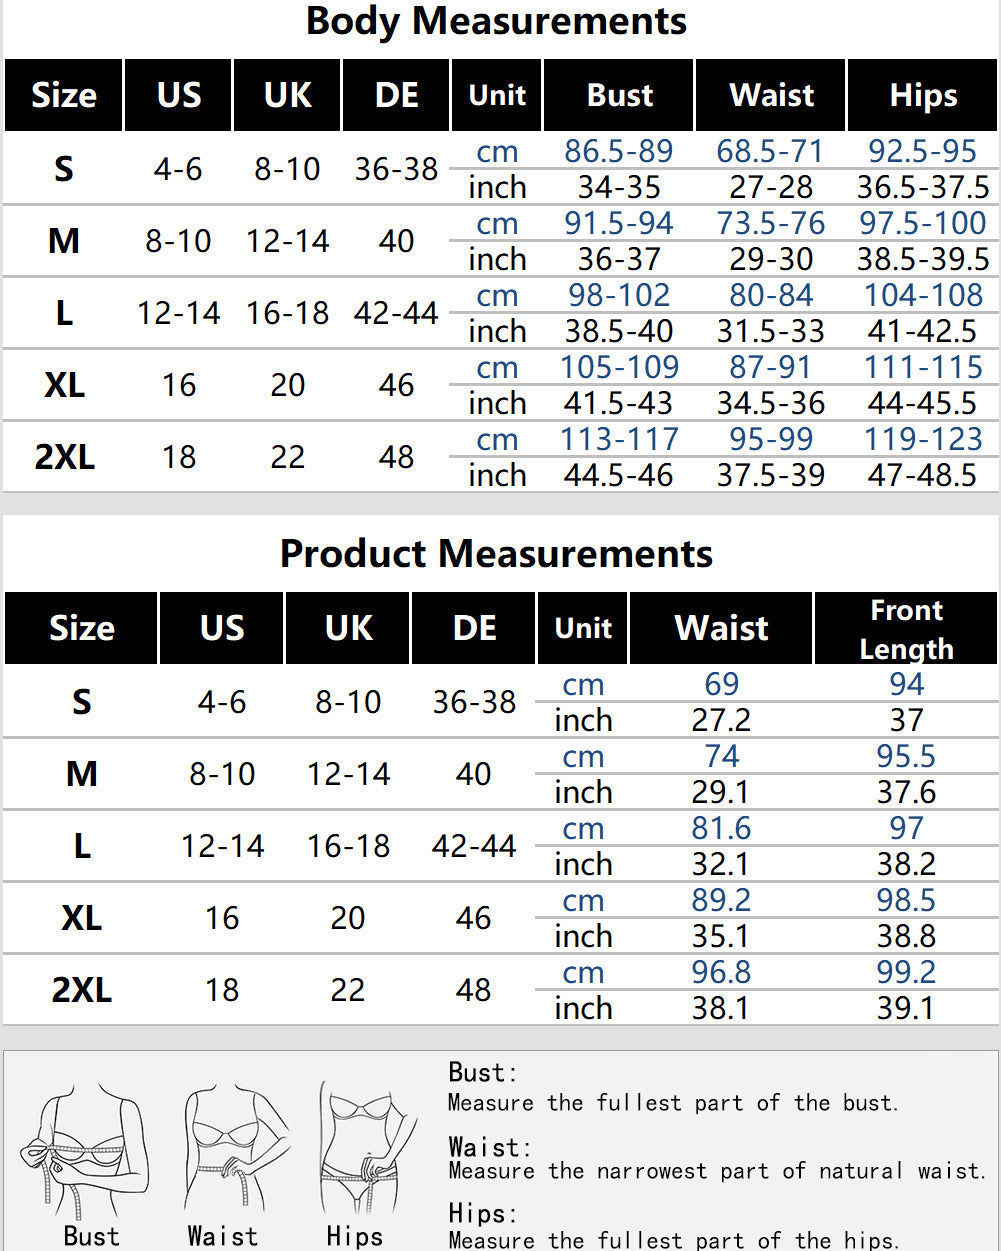Click front length value 99.2 cm
The width and height of the screenshot is (1001, 1251).
tap(906, 972)
